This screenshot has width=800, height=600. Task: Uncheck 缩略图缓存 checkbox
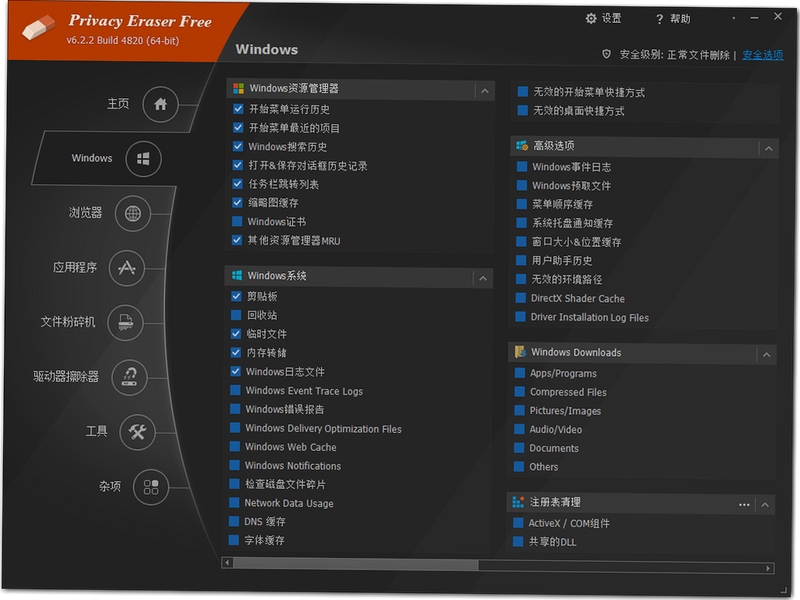click(237, 203)
